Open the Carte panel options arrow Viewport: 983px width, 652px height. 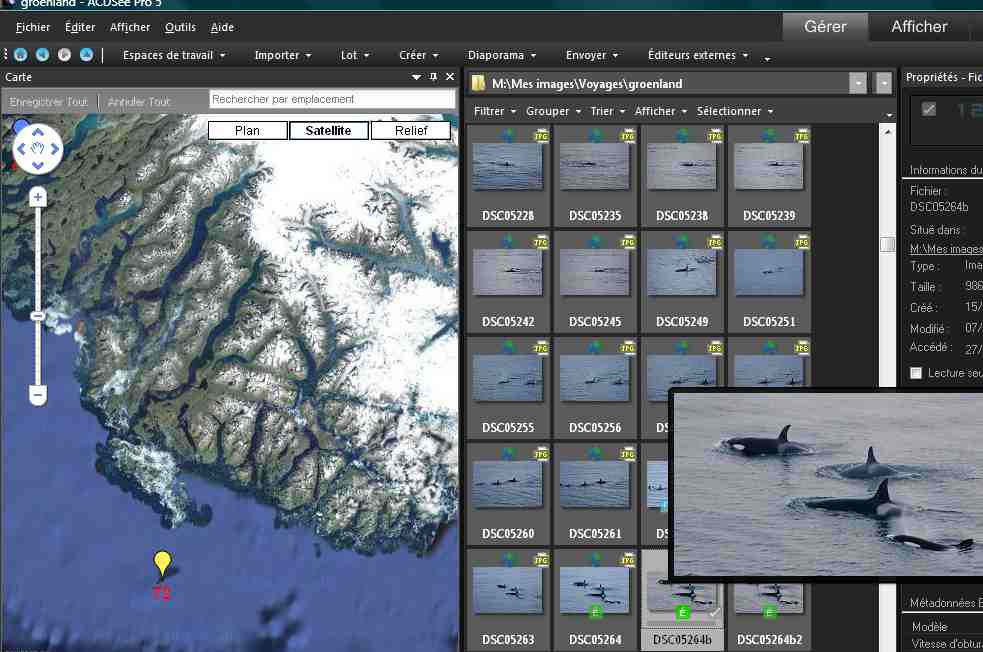[x=416, y=77]
